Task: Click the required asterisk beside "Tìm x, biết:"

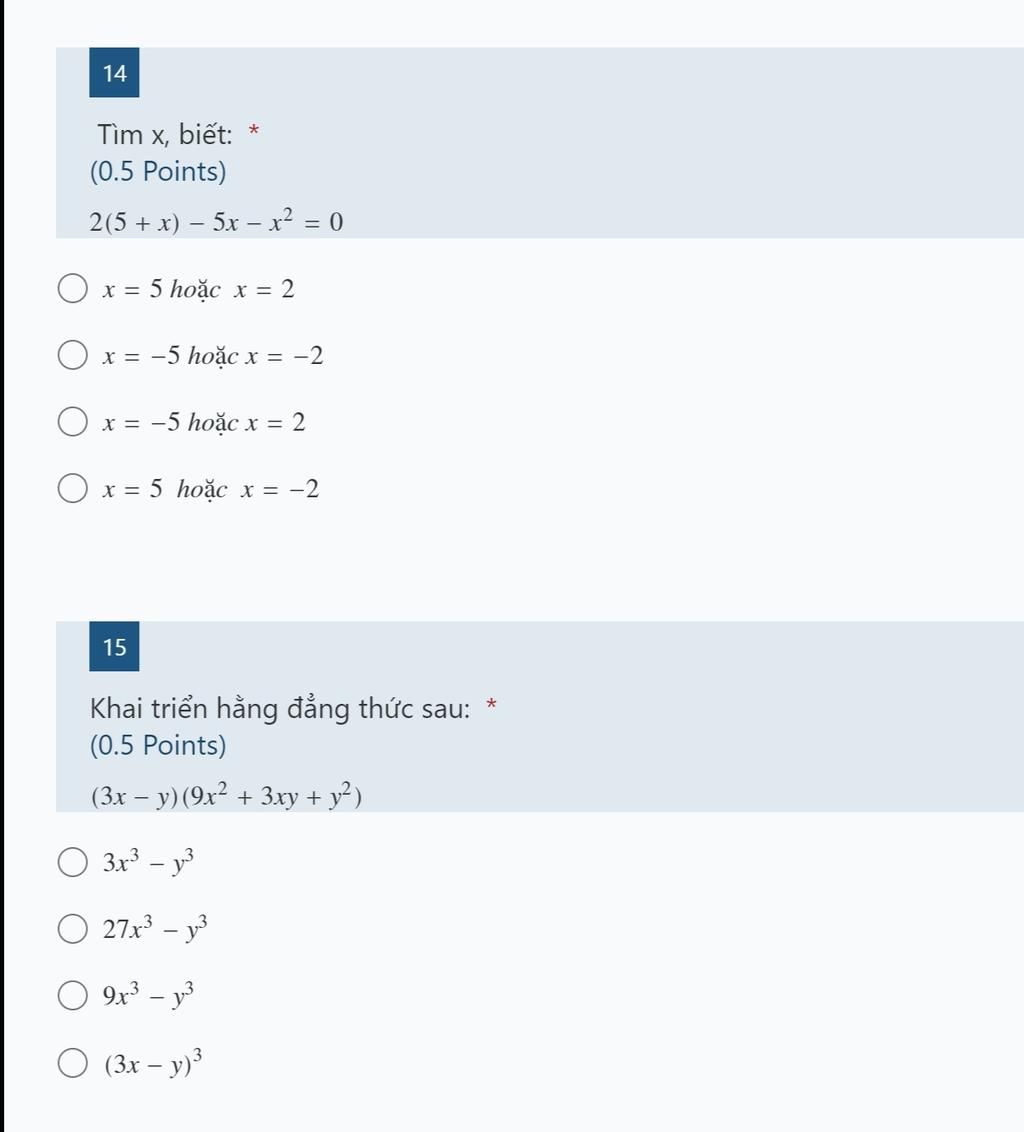Action: coord(254,131)
